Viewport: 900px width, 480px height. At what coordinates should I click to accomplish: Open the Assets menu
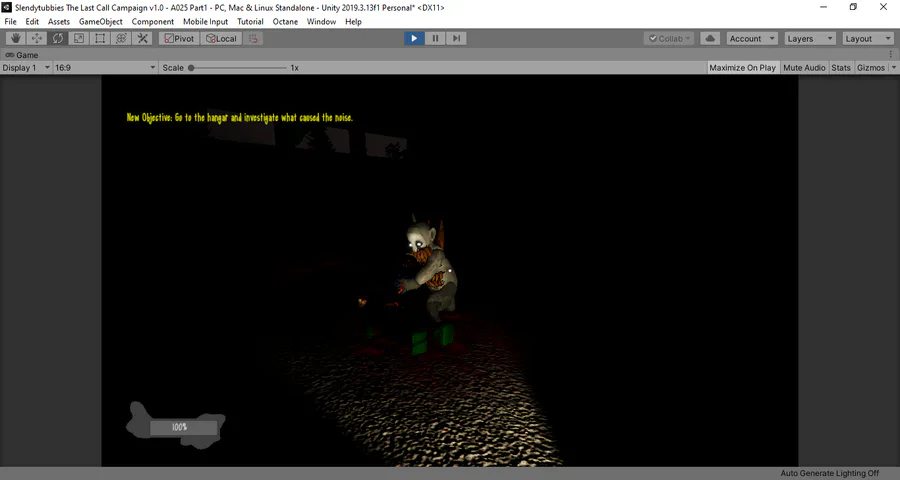[x=59, y=21]
